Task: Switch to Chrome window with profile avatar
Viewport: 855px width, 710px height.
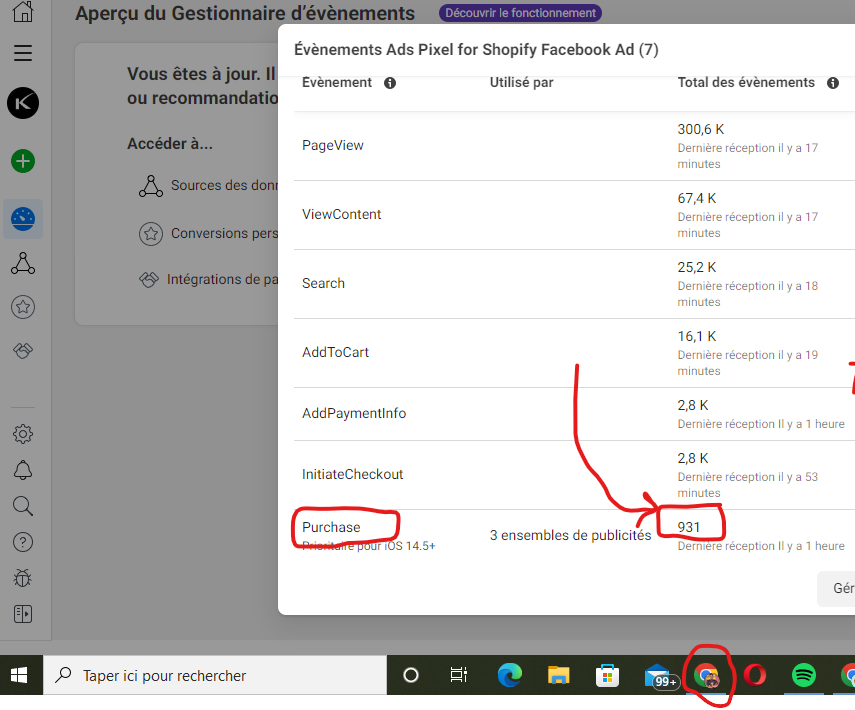Action: [707, 676]
